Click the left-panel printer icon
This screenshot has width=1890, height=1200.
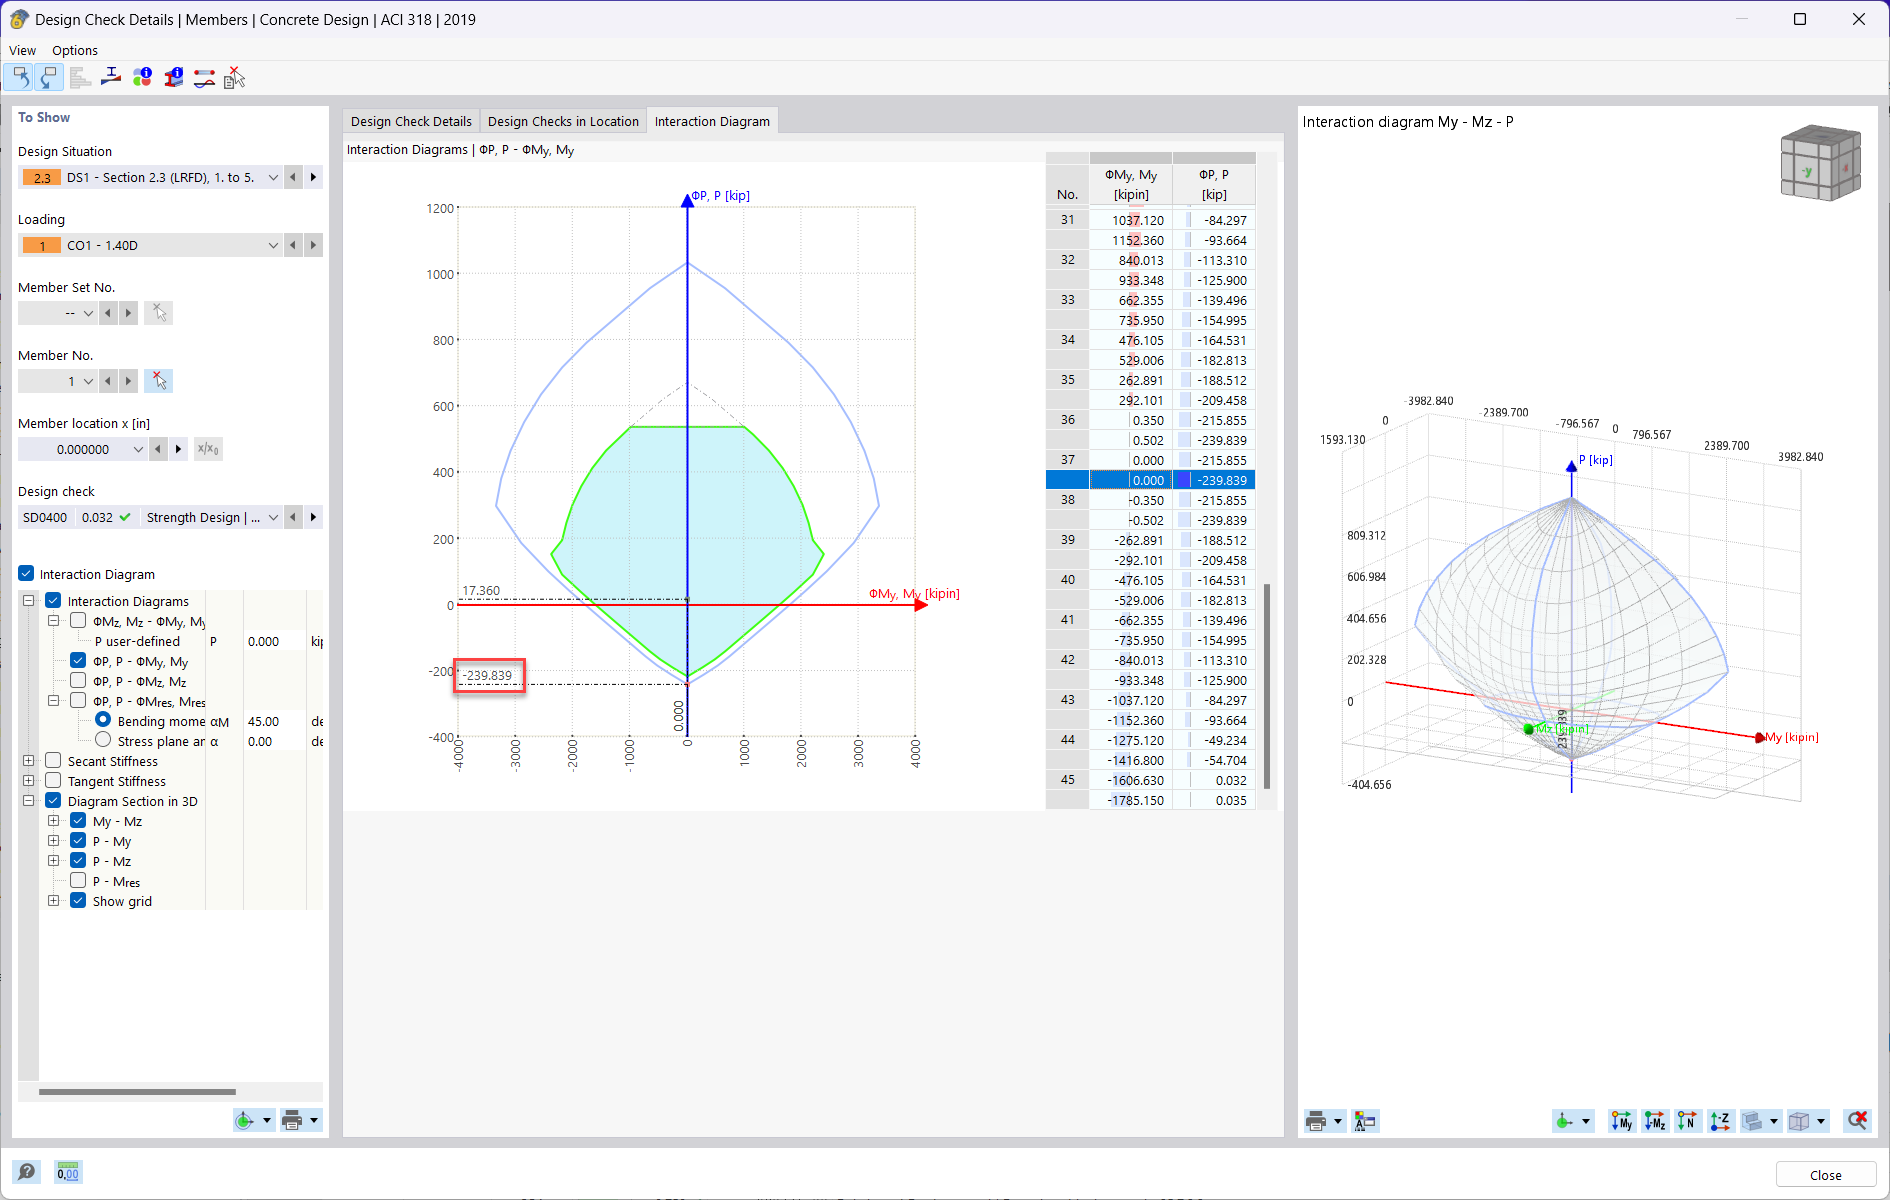click(x=292, y=1121)
